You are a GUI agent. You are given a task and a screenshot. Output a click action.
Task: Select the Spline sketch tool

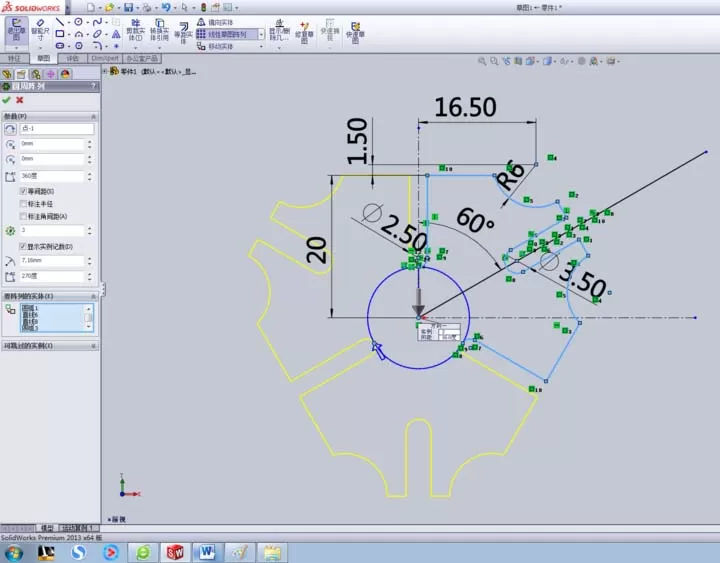tap(97, 22)
